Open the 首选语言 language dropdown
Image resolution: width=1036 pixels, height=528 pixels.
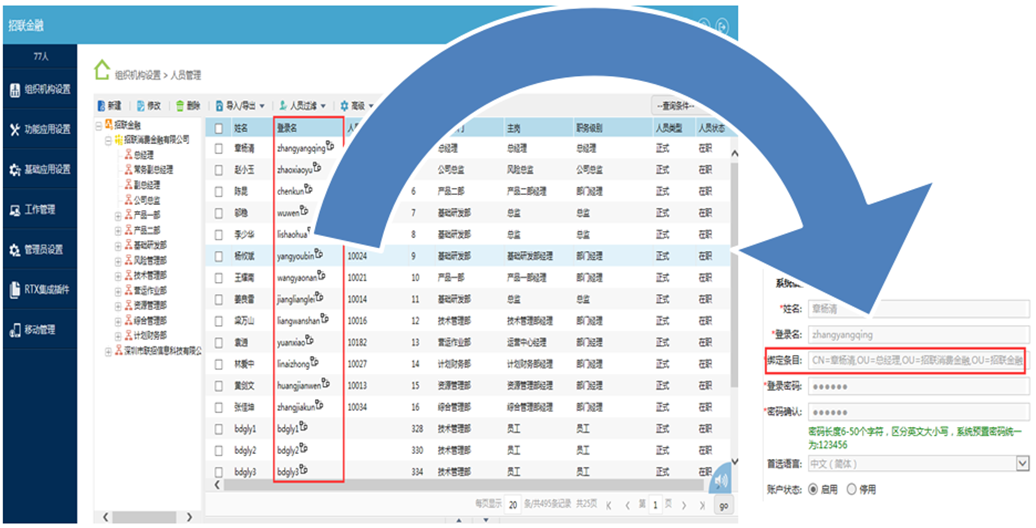1022,463
